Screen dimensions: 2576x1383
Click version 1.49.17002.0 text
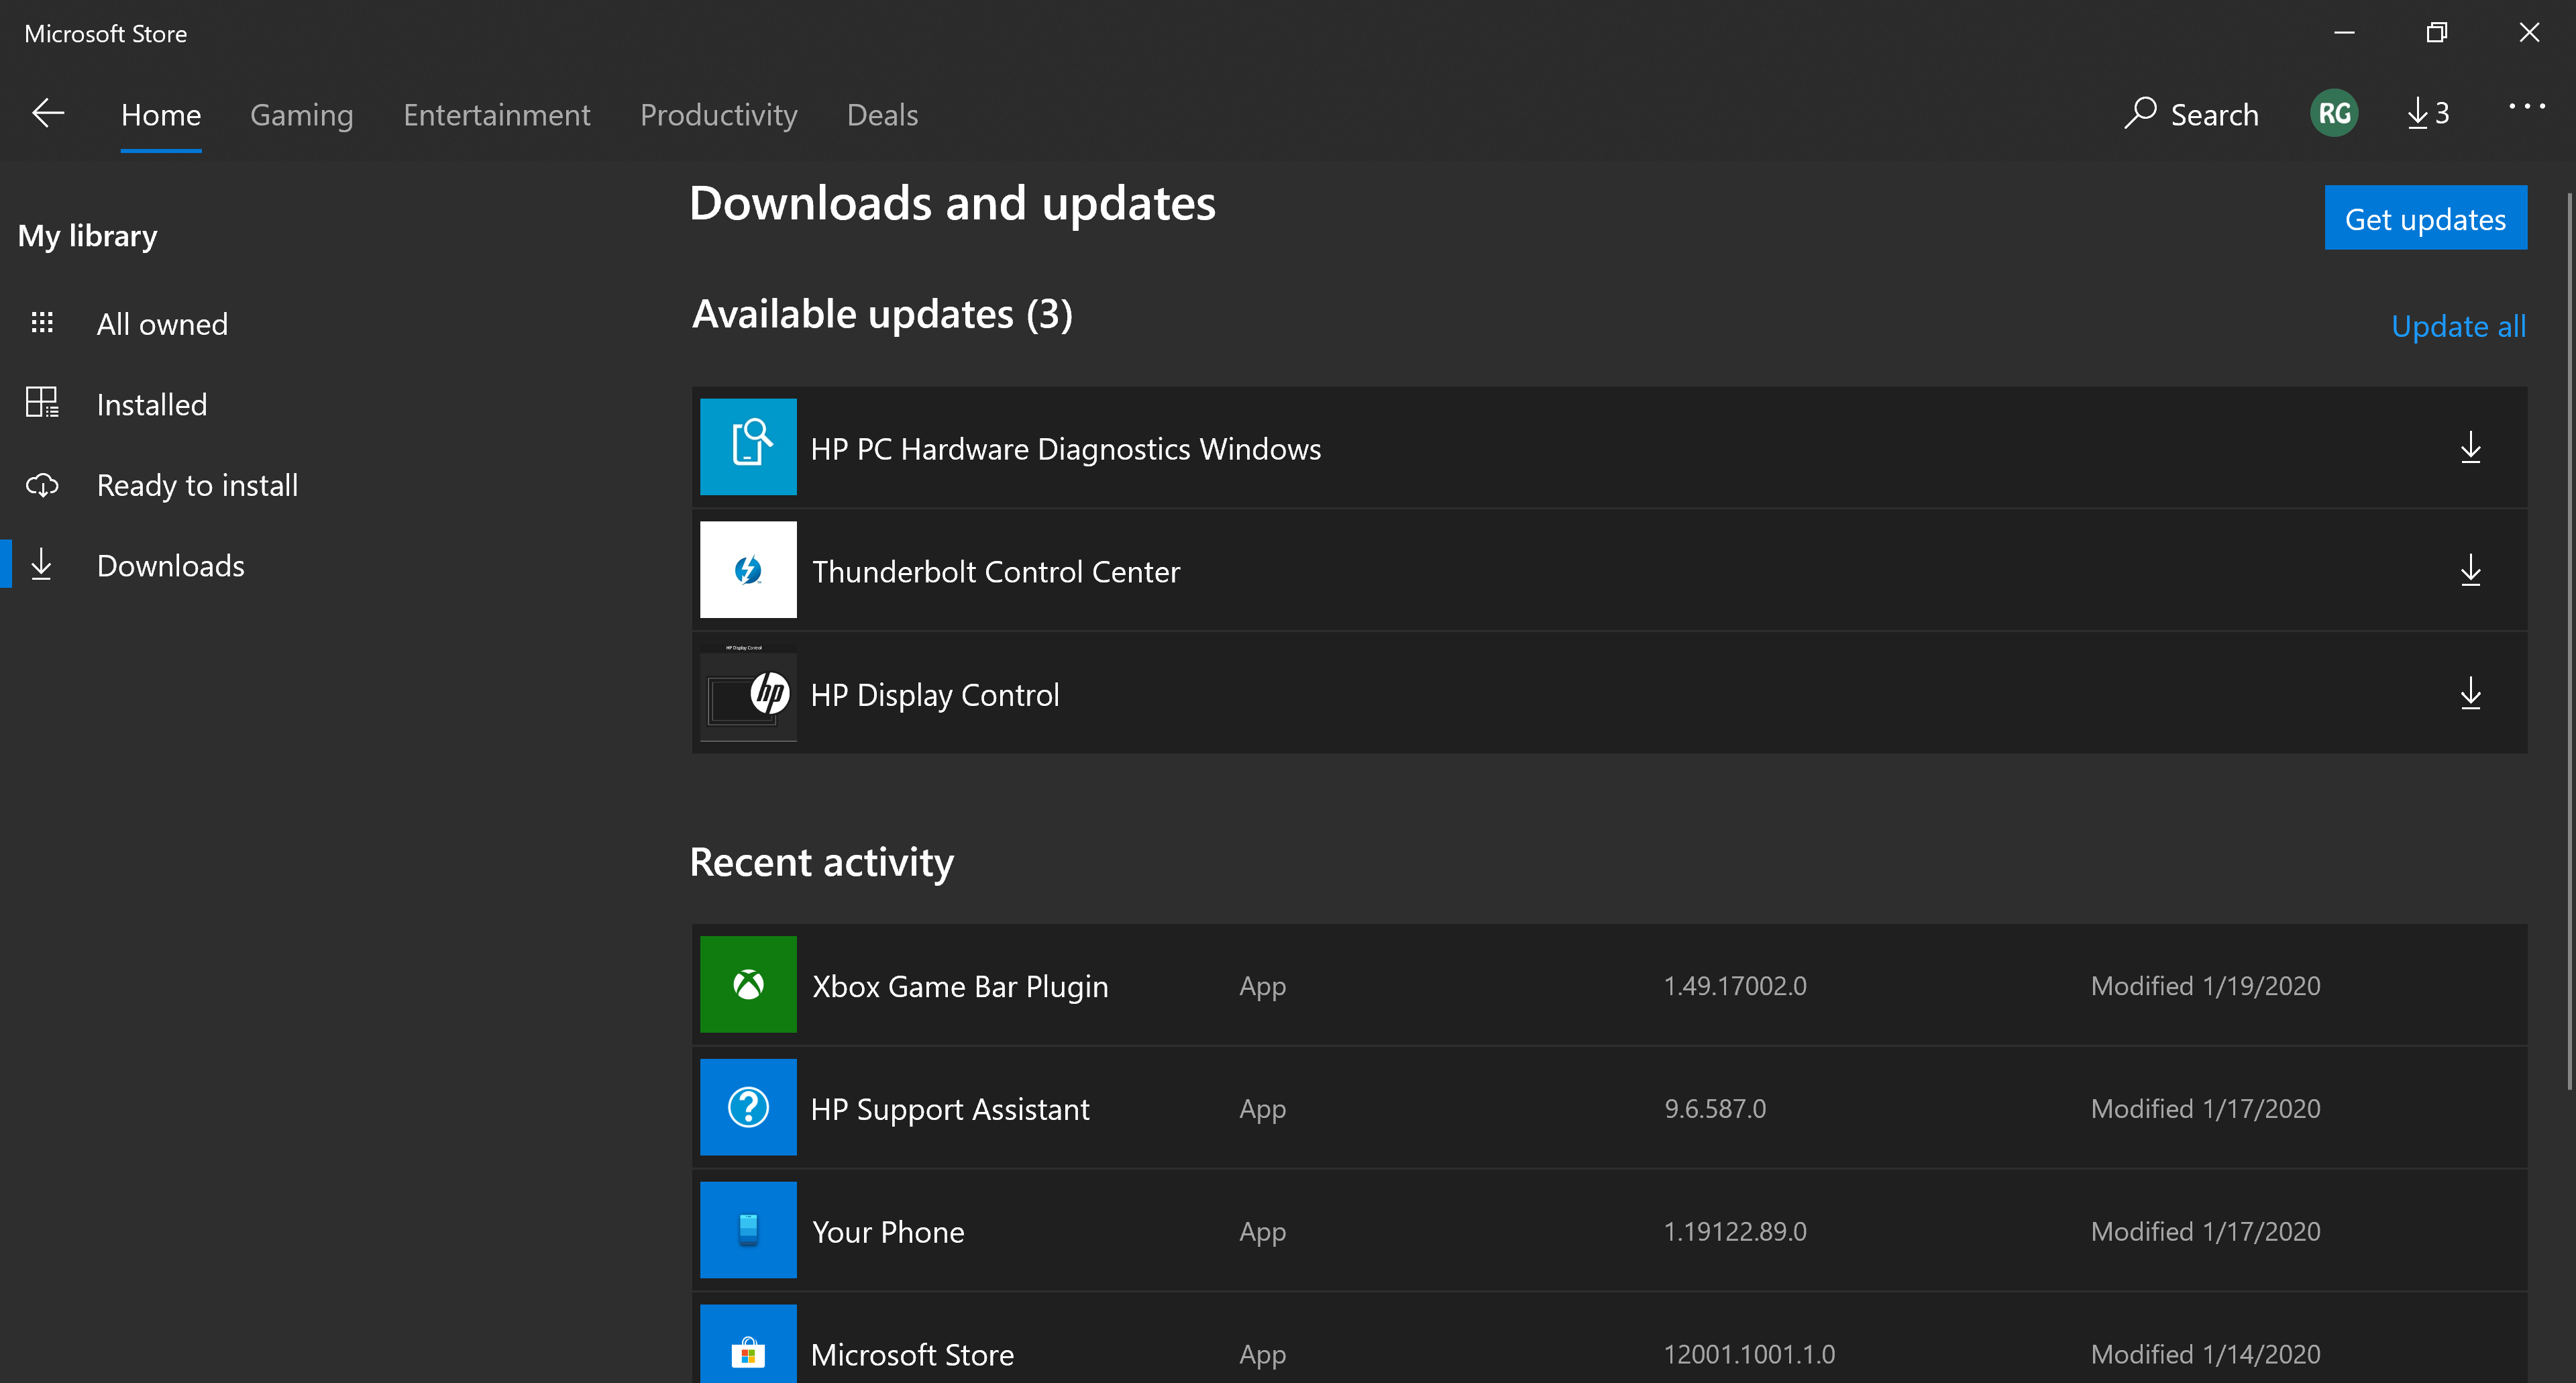(1735, 986)
